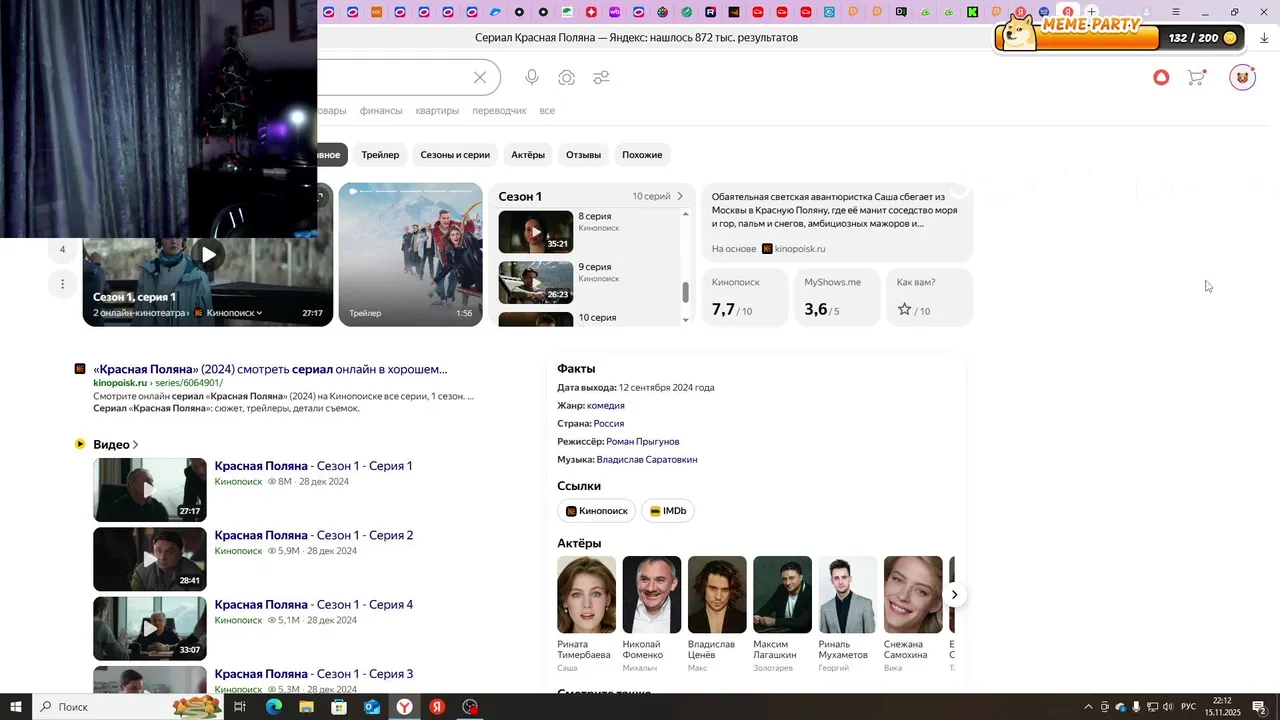Open actor Снежана Самохина photo card
Screen dimensions: 1280x720
click(x=913, y=594)
